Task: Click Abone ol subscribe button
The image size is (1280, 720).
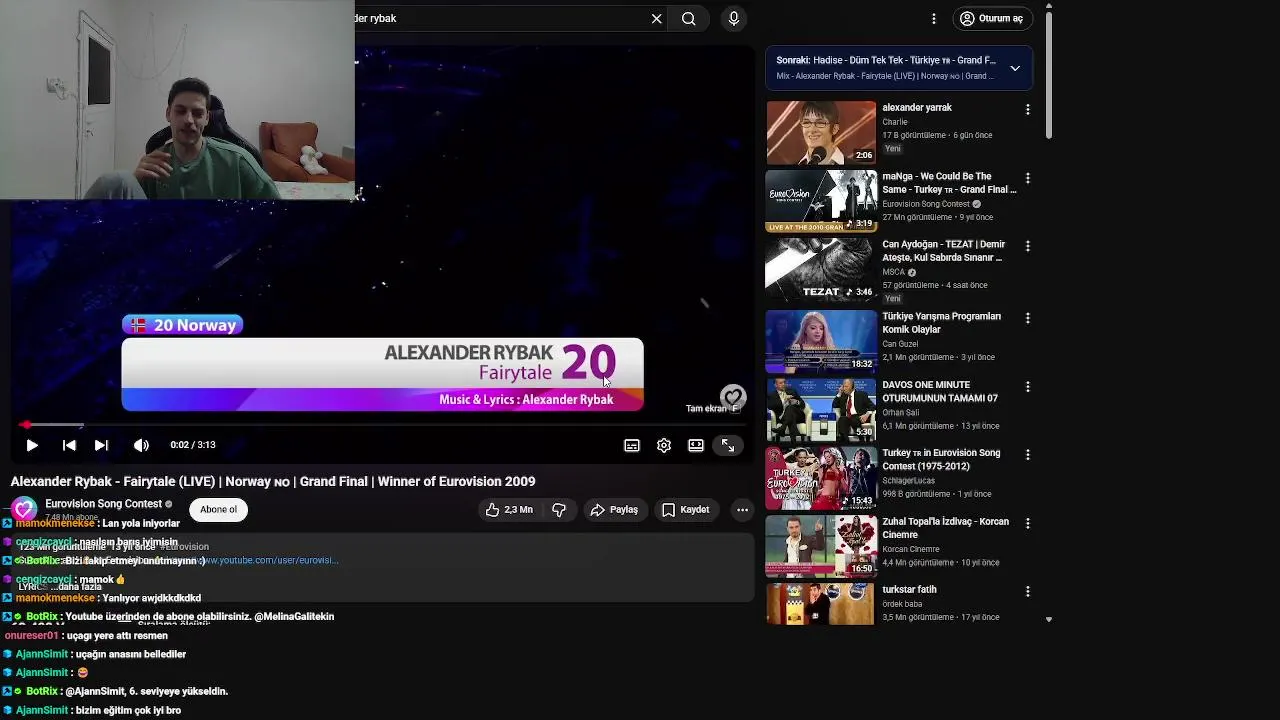Action: pyautogui.click(x=218, y=509)
